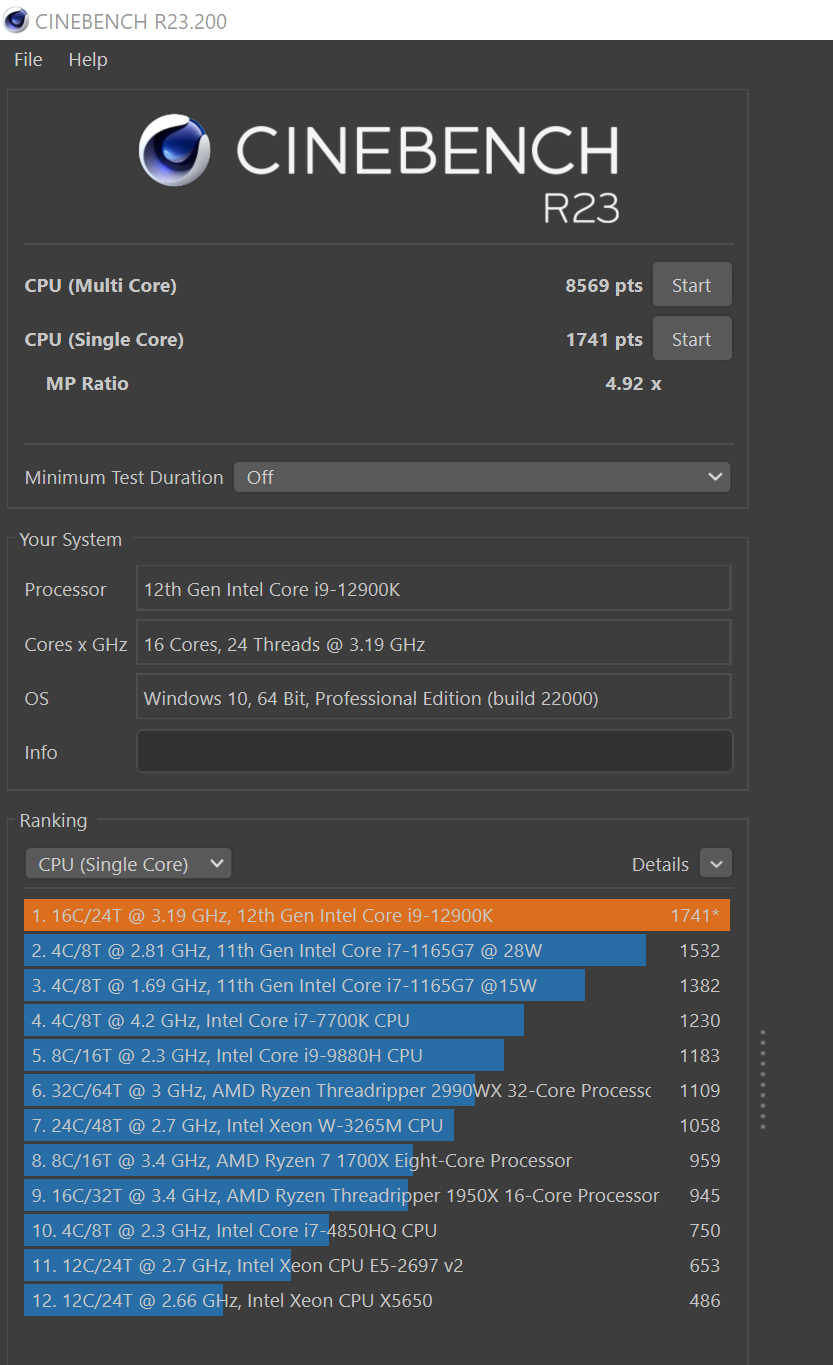Image resolution: width=833 pixels, height=1365 pixels.
Task: Click the 8569 pts multi core score
Action: click(604, 286)
